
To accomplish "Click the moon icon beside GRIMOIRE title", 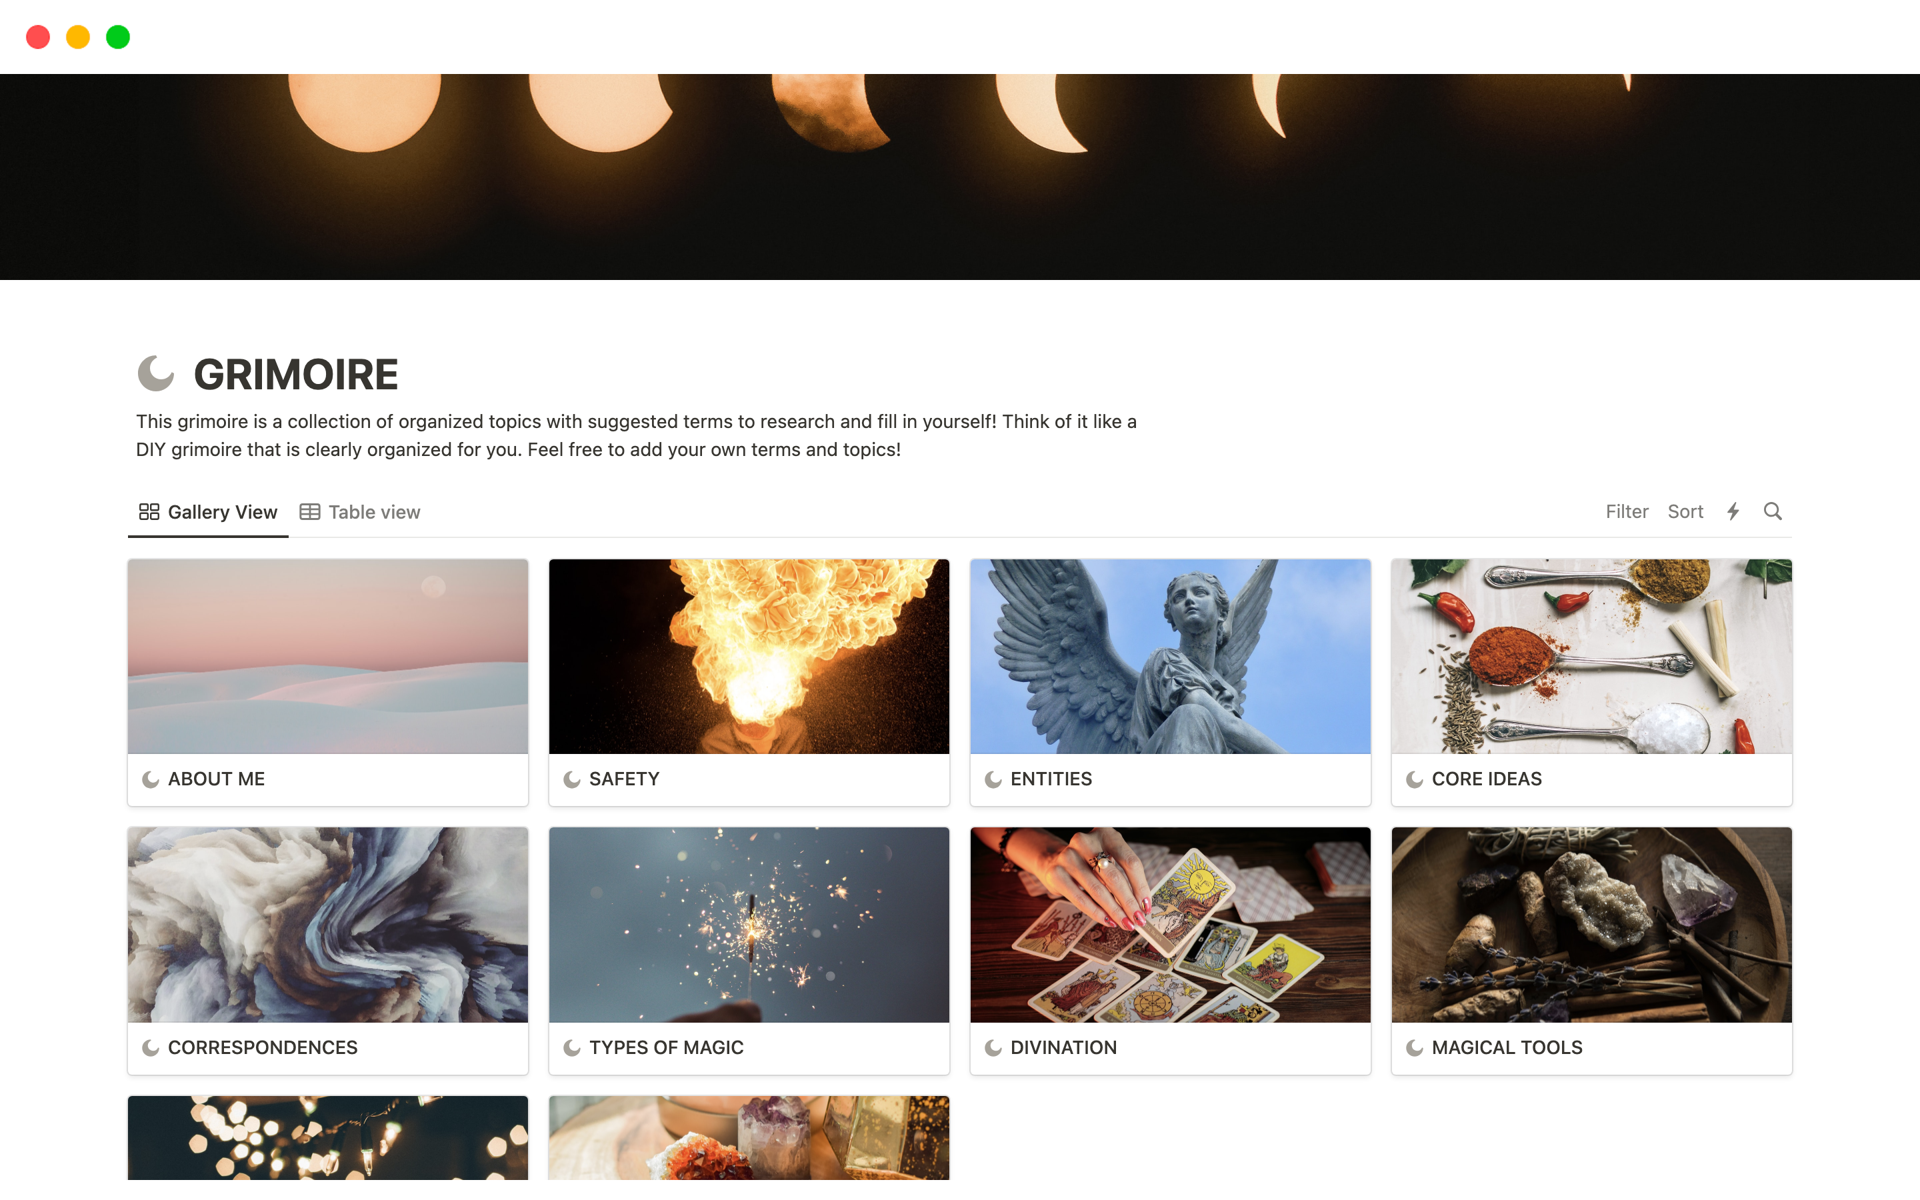I will point(156,373).
